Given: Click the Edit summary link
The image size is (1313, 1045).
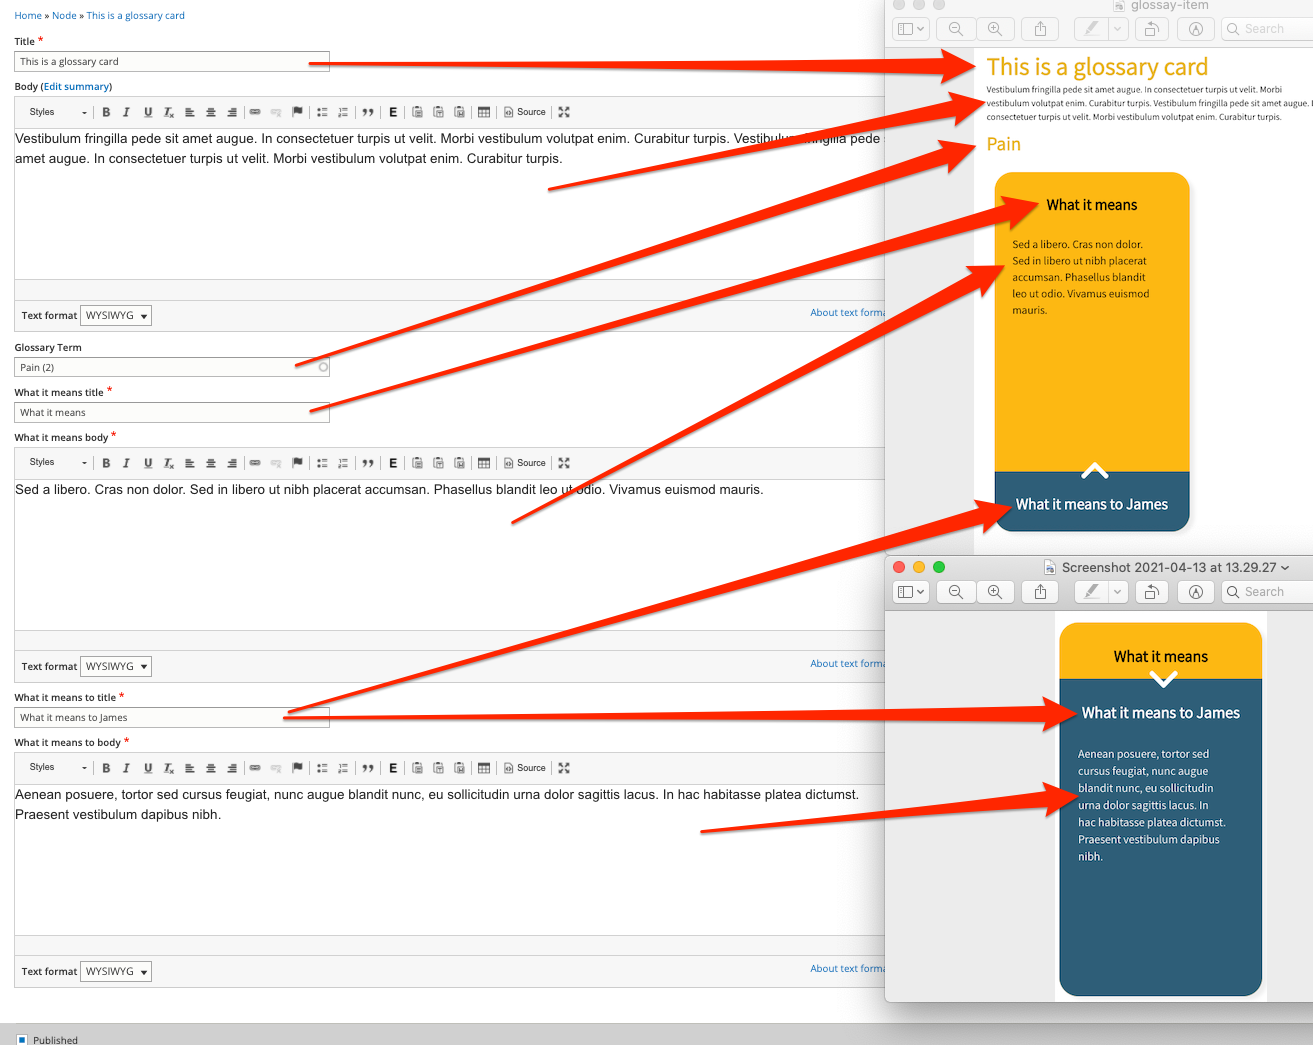Looking at the screenshot, I should click(x=77, y=86).
